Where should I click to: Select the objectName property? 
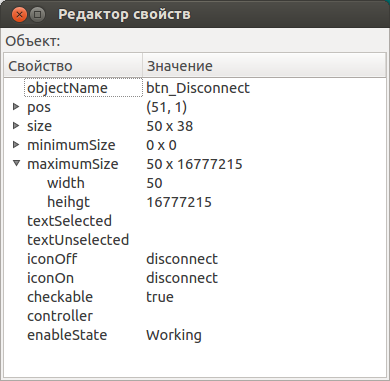pyautogui.click(x=67, y=88)
